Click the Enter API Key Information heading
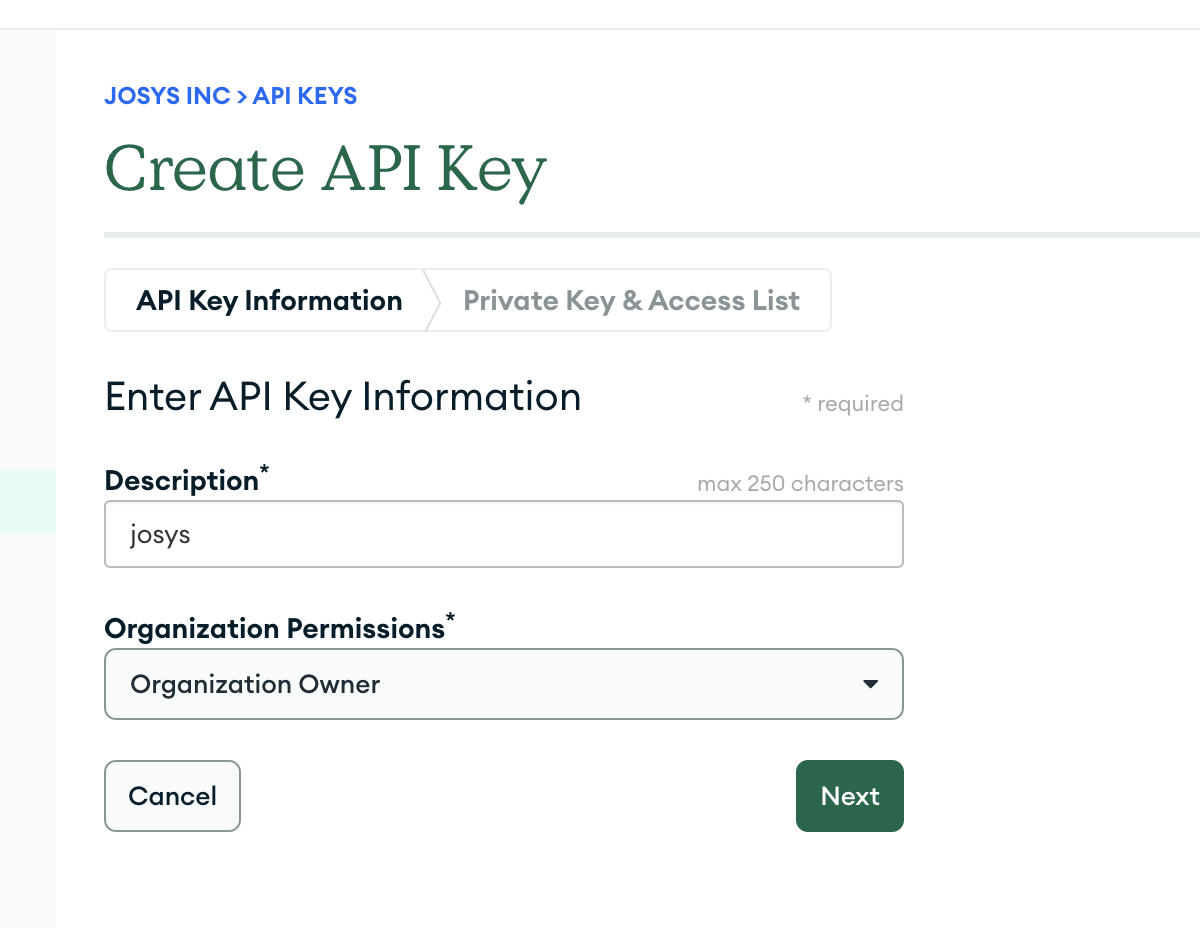Image resolution: width=1200 pixels, height=928 pixels. tap(343, 397)
